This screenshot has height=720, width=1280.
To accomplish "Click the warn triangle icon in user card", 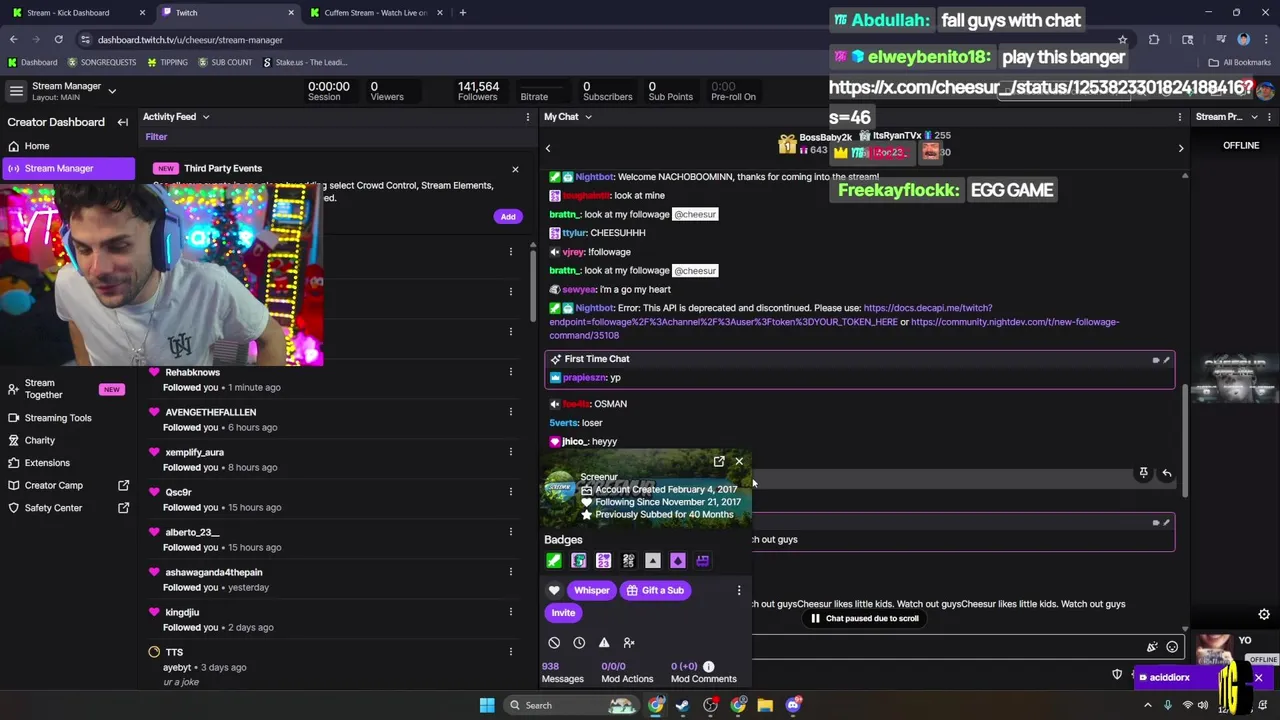I will [x=604, y=643].
